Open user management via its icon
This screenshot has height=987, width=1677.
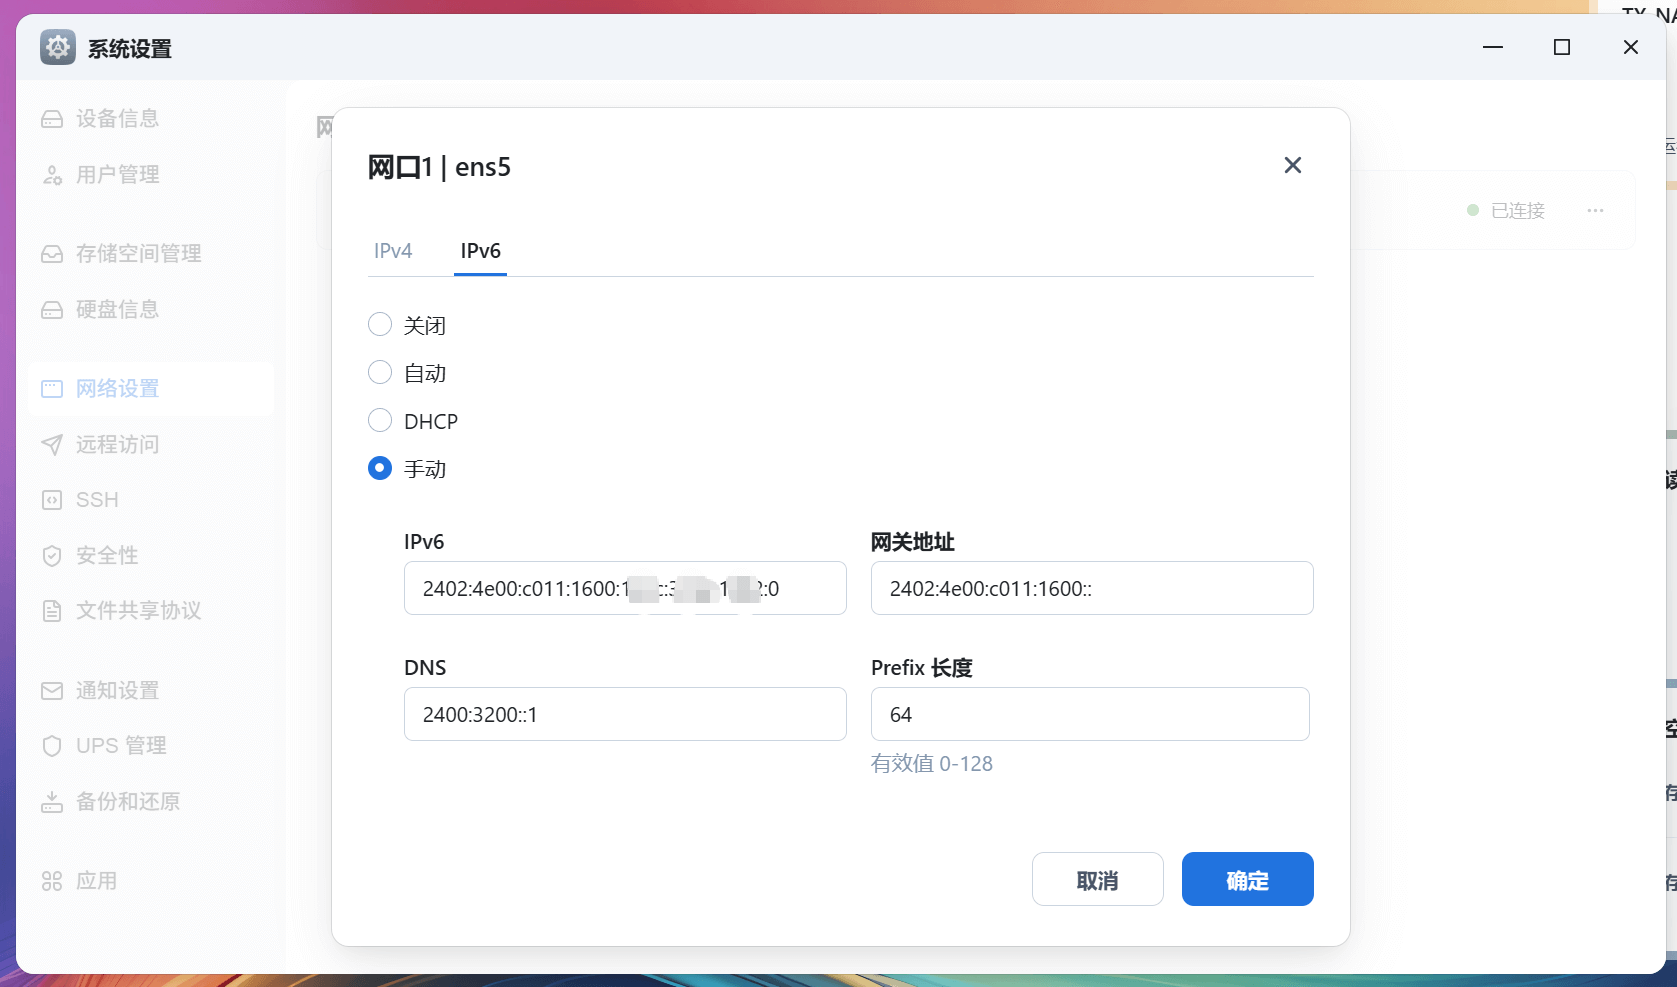coord(52,175)
